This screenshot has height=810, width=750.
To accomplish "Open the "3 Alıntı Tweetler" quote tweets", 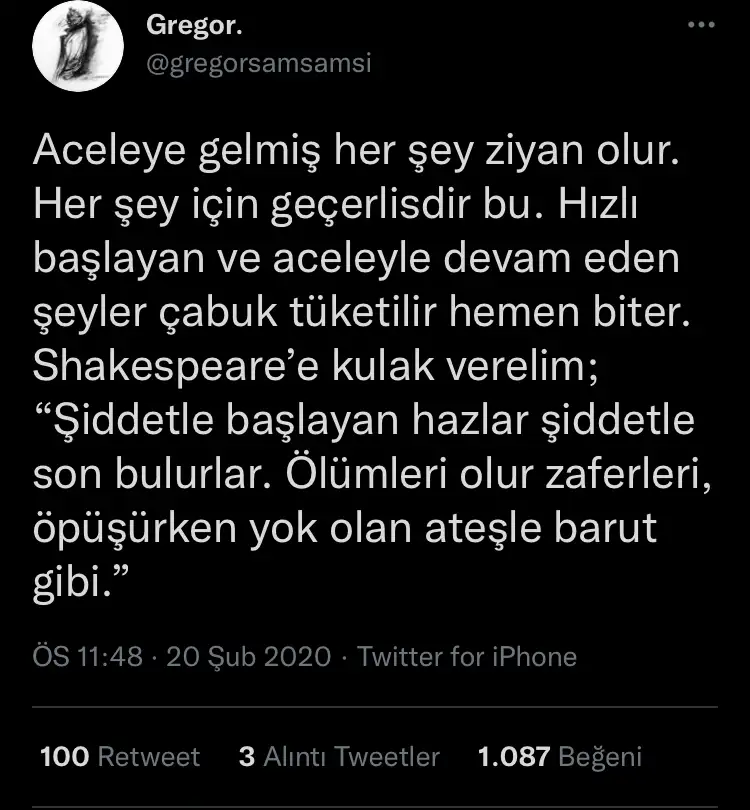I will [x=339, y=757].
